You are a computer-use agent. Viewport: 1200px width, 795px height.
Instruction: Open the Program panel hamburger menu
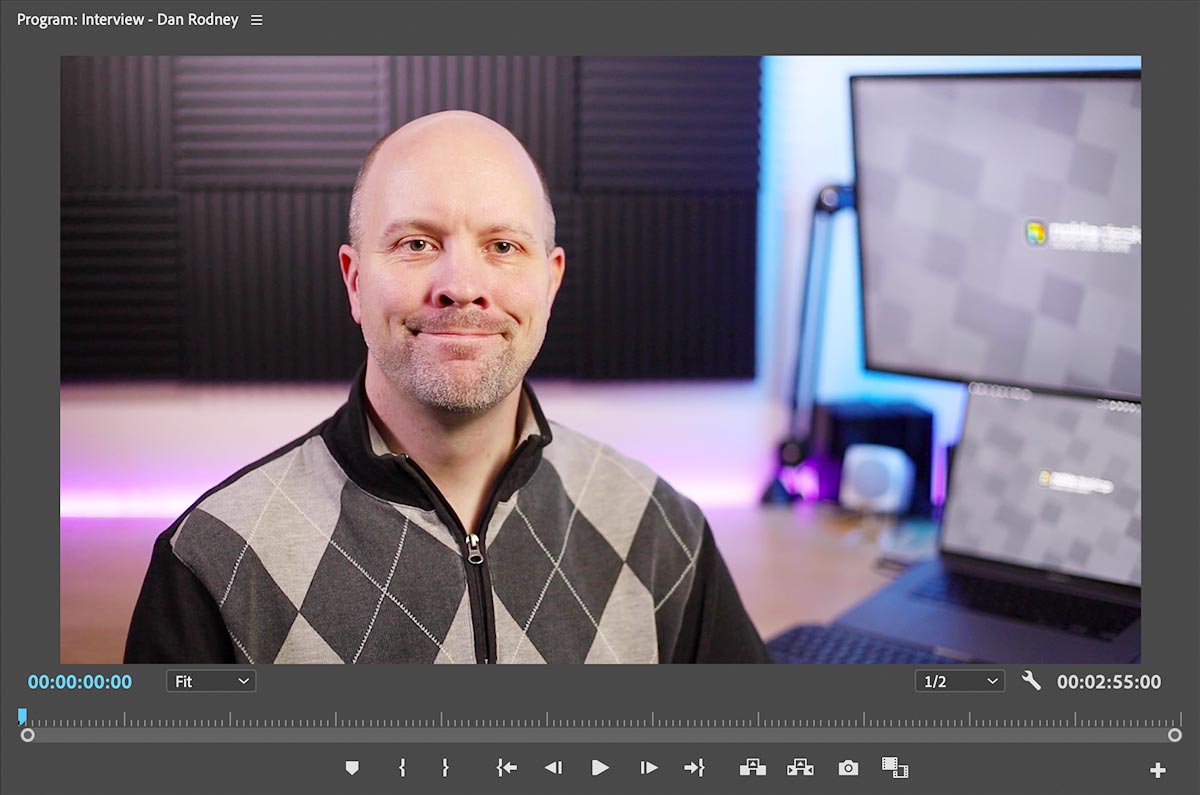tap(257, 20)
